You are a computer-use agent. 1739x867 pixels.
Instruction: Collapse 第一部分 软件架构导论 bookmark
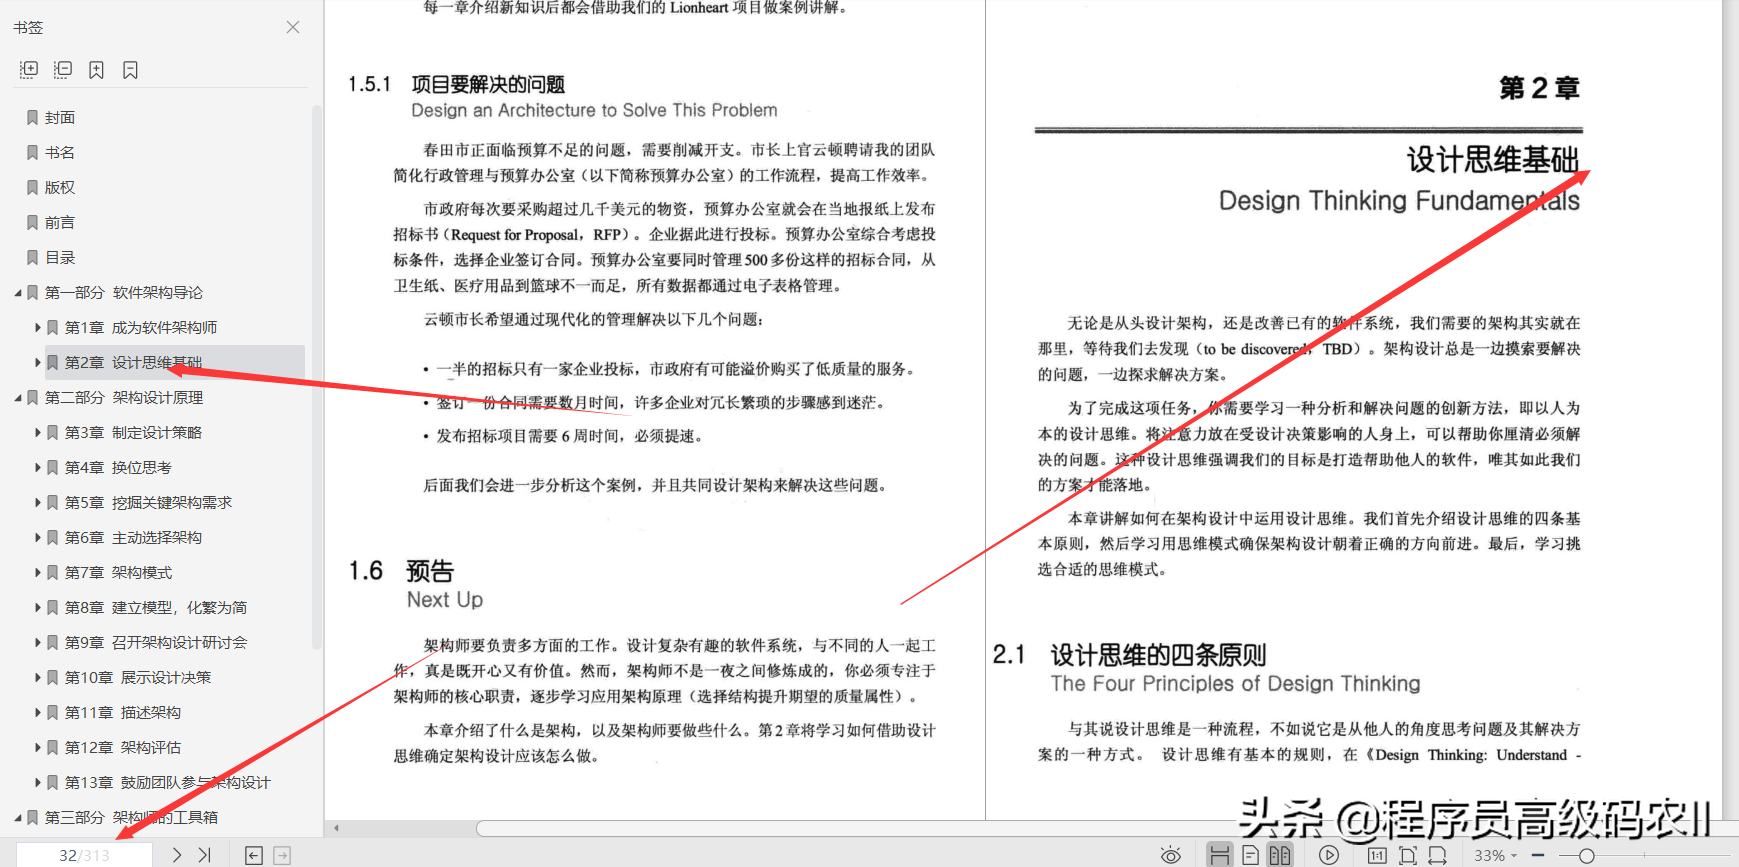tap(18, 293)
